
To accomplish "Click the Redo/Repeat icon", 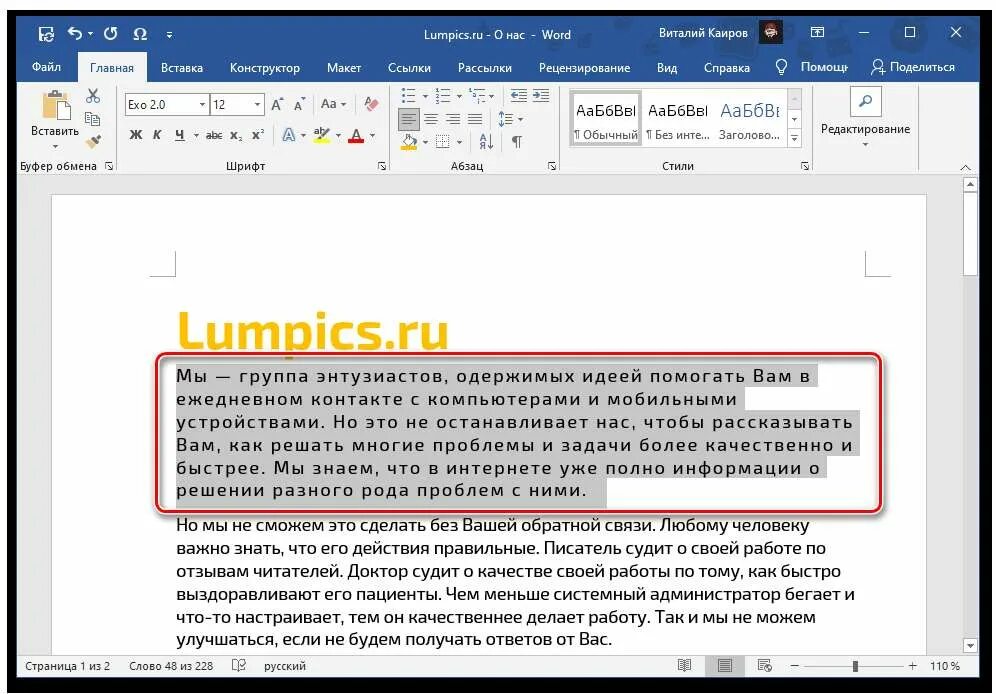I will pos(111,33).
